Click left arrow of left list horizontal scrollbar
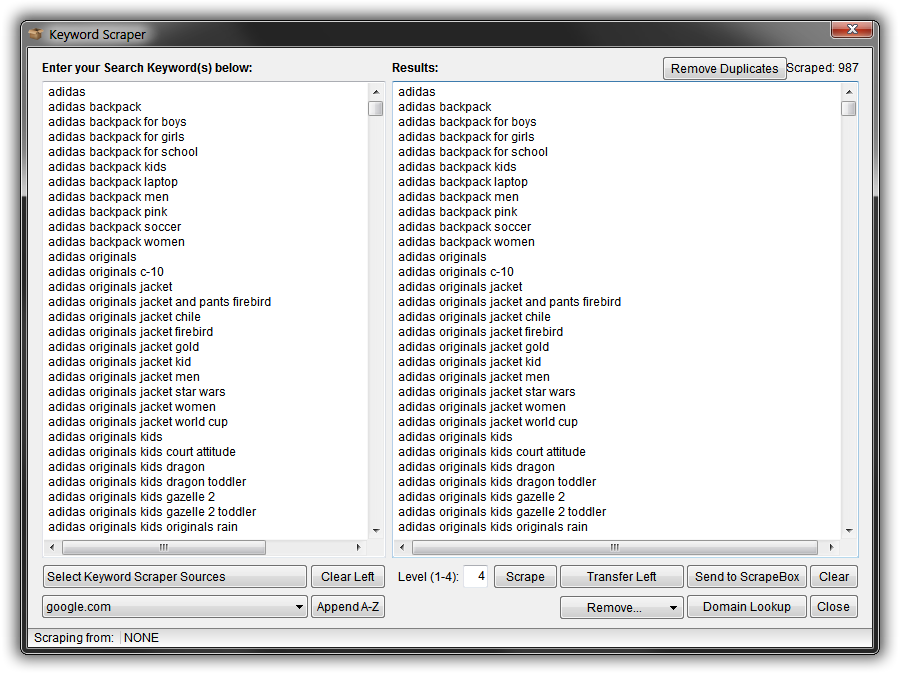The width and height of the screenshot is (900, 675). pos(52,548)
